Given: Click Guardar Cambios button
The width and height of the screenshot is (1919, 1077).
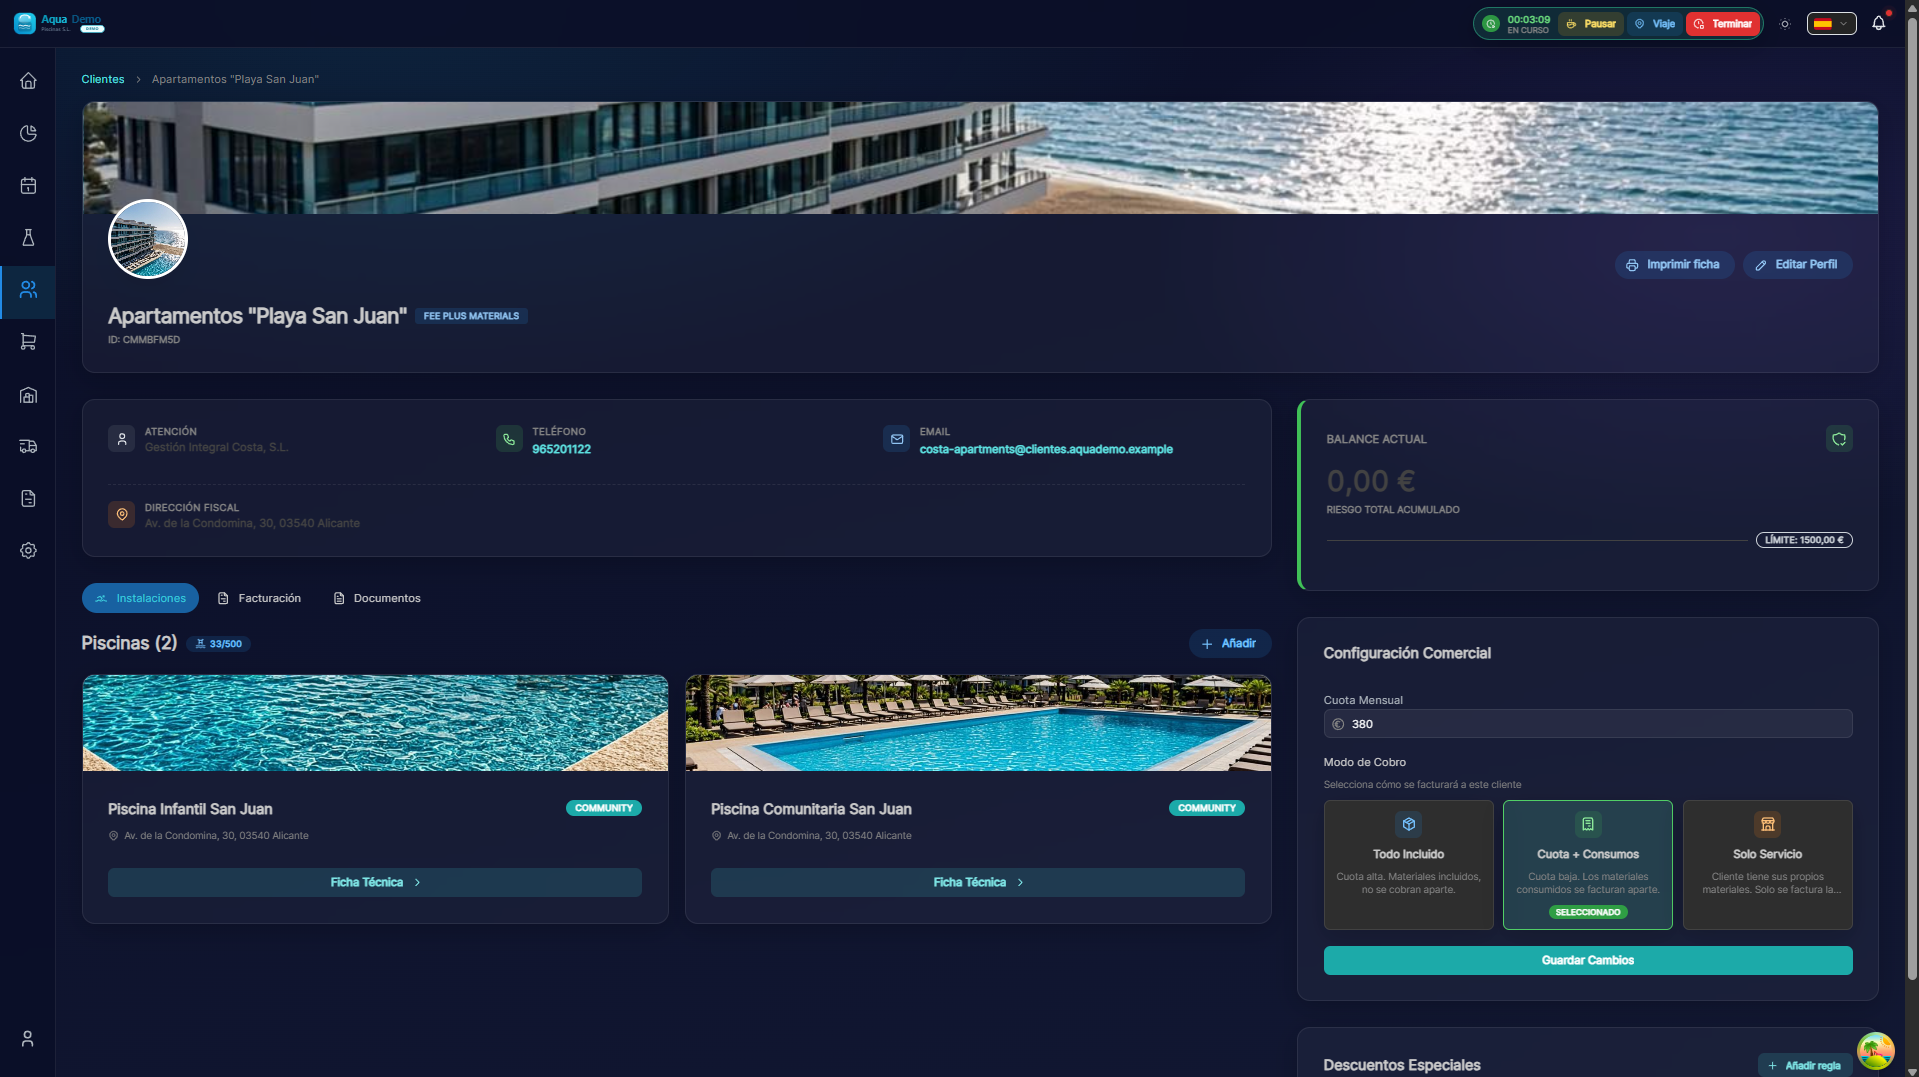Looking at the screenshot, I should point(1587,960).
